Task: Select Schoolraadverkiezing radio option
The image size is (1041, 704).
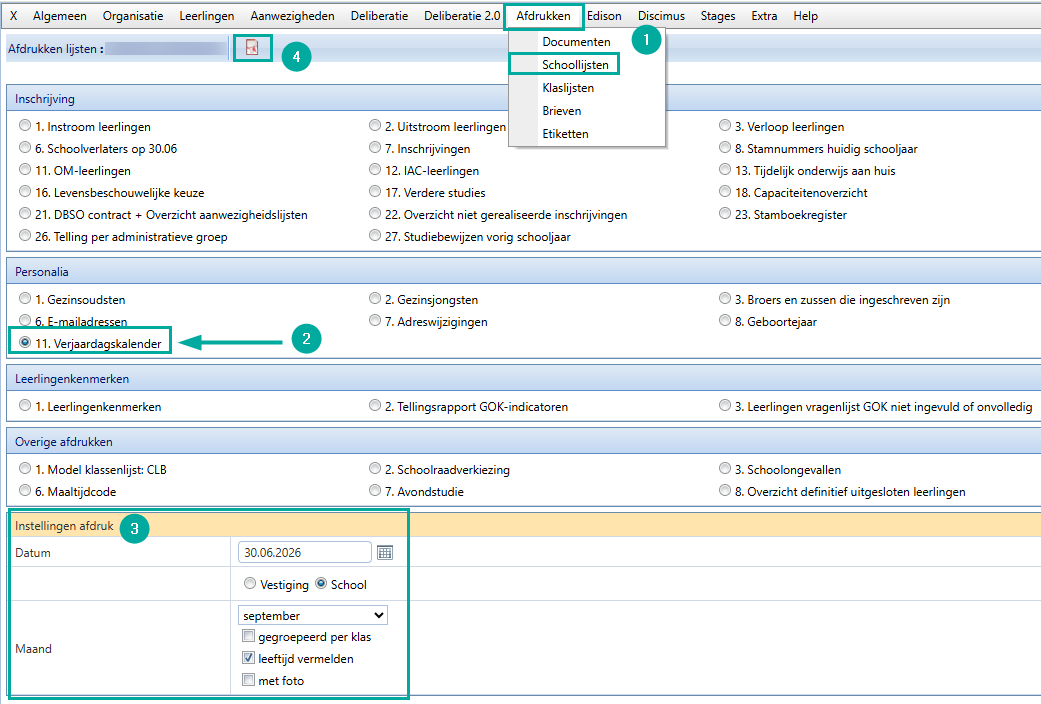Action: [x=375, y=468]
